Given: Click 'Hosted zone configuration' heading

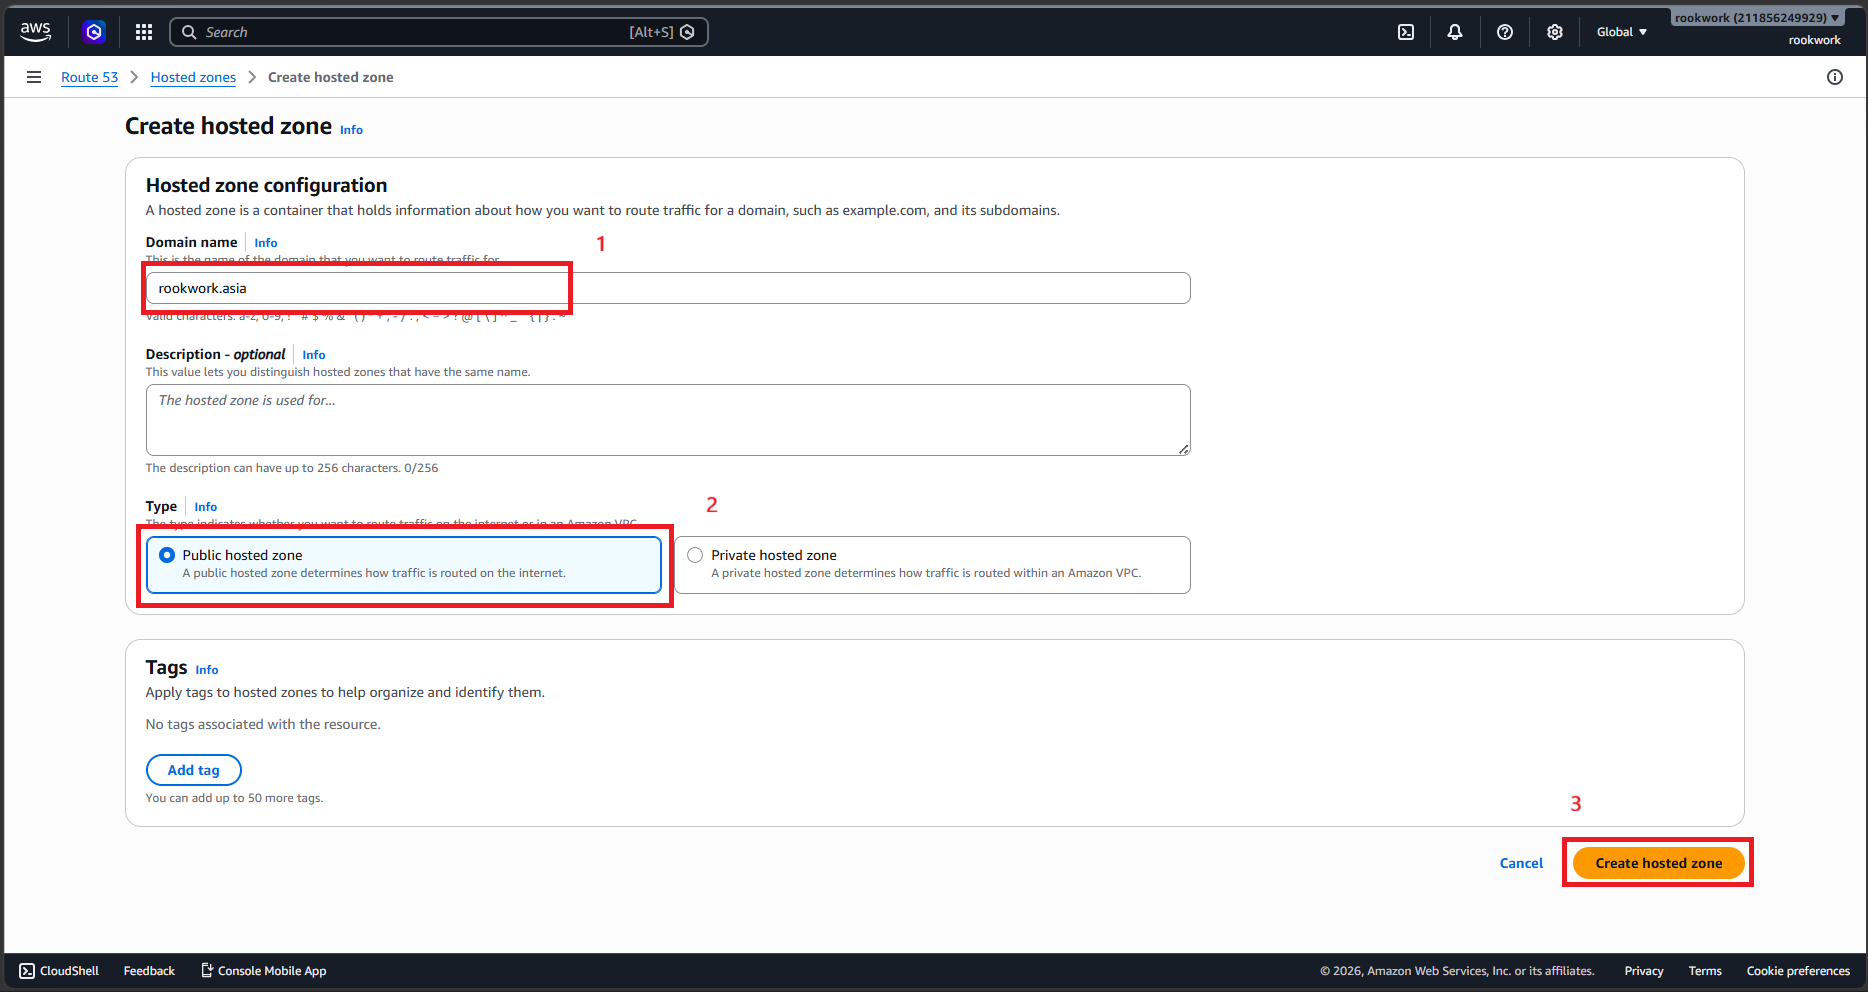Looking at the screenshot, I should [x=266, y=185].
